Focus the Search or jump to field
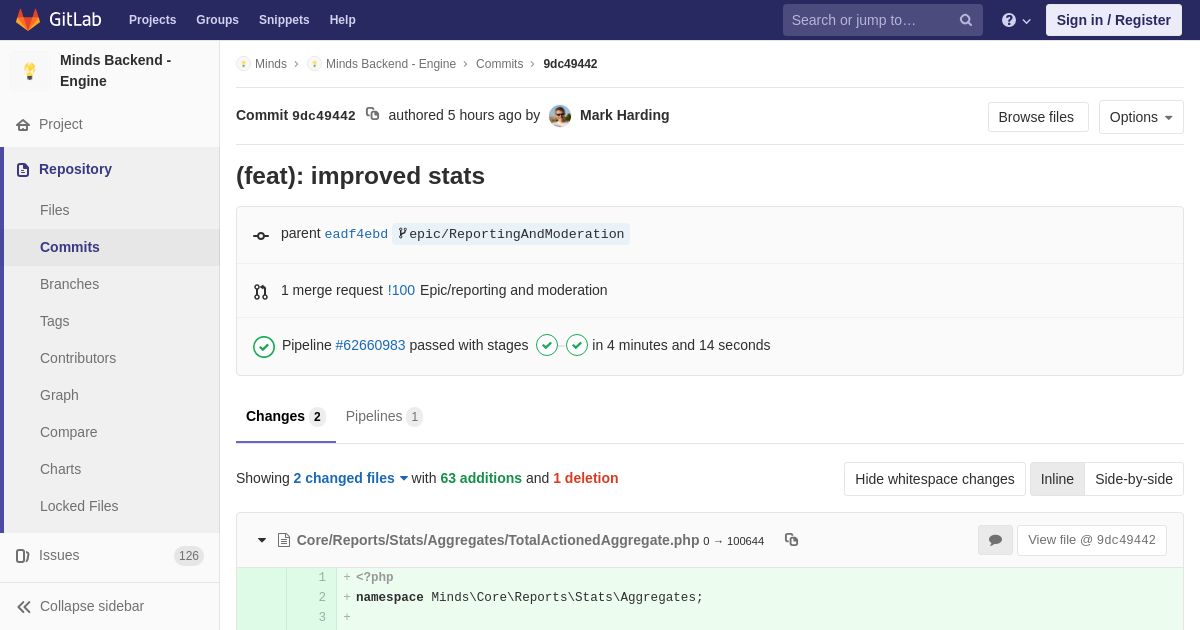Image resolution: width=1200 pixels, height=630 pixels. click(x=868, y=20)
